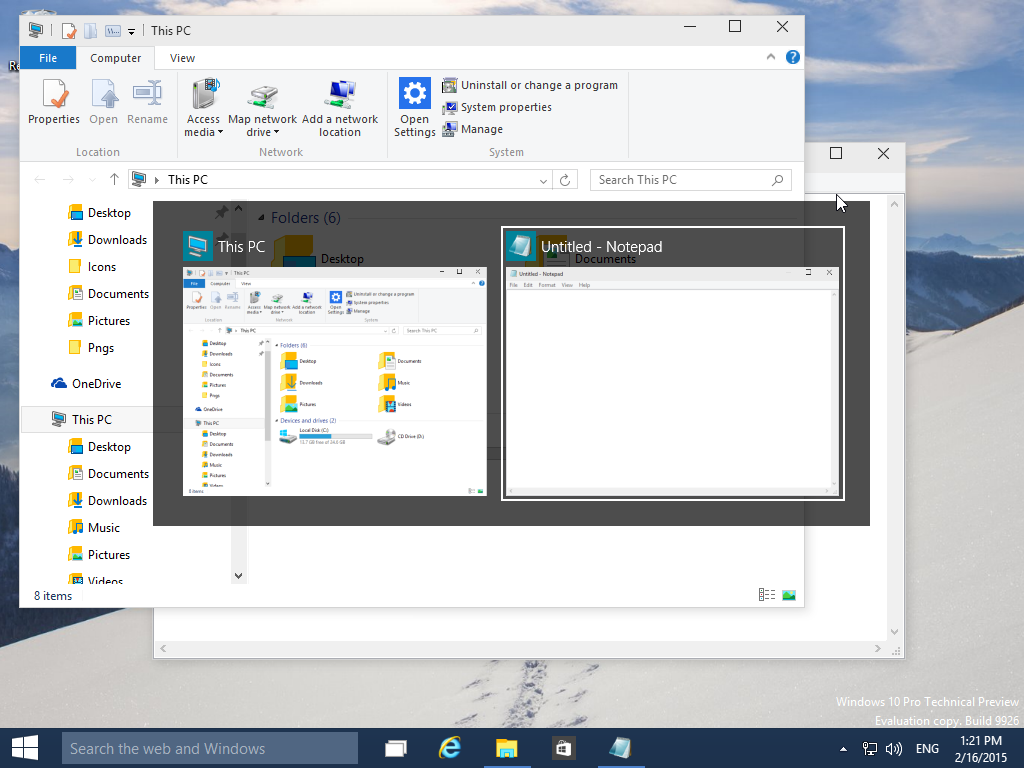The width and height of the screenshot is (1024, 768).
Task: Open the File menu
Action: tap(48, 58)
